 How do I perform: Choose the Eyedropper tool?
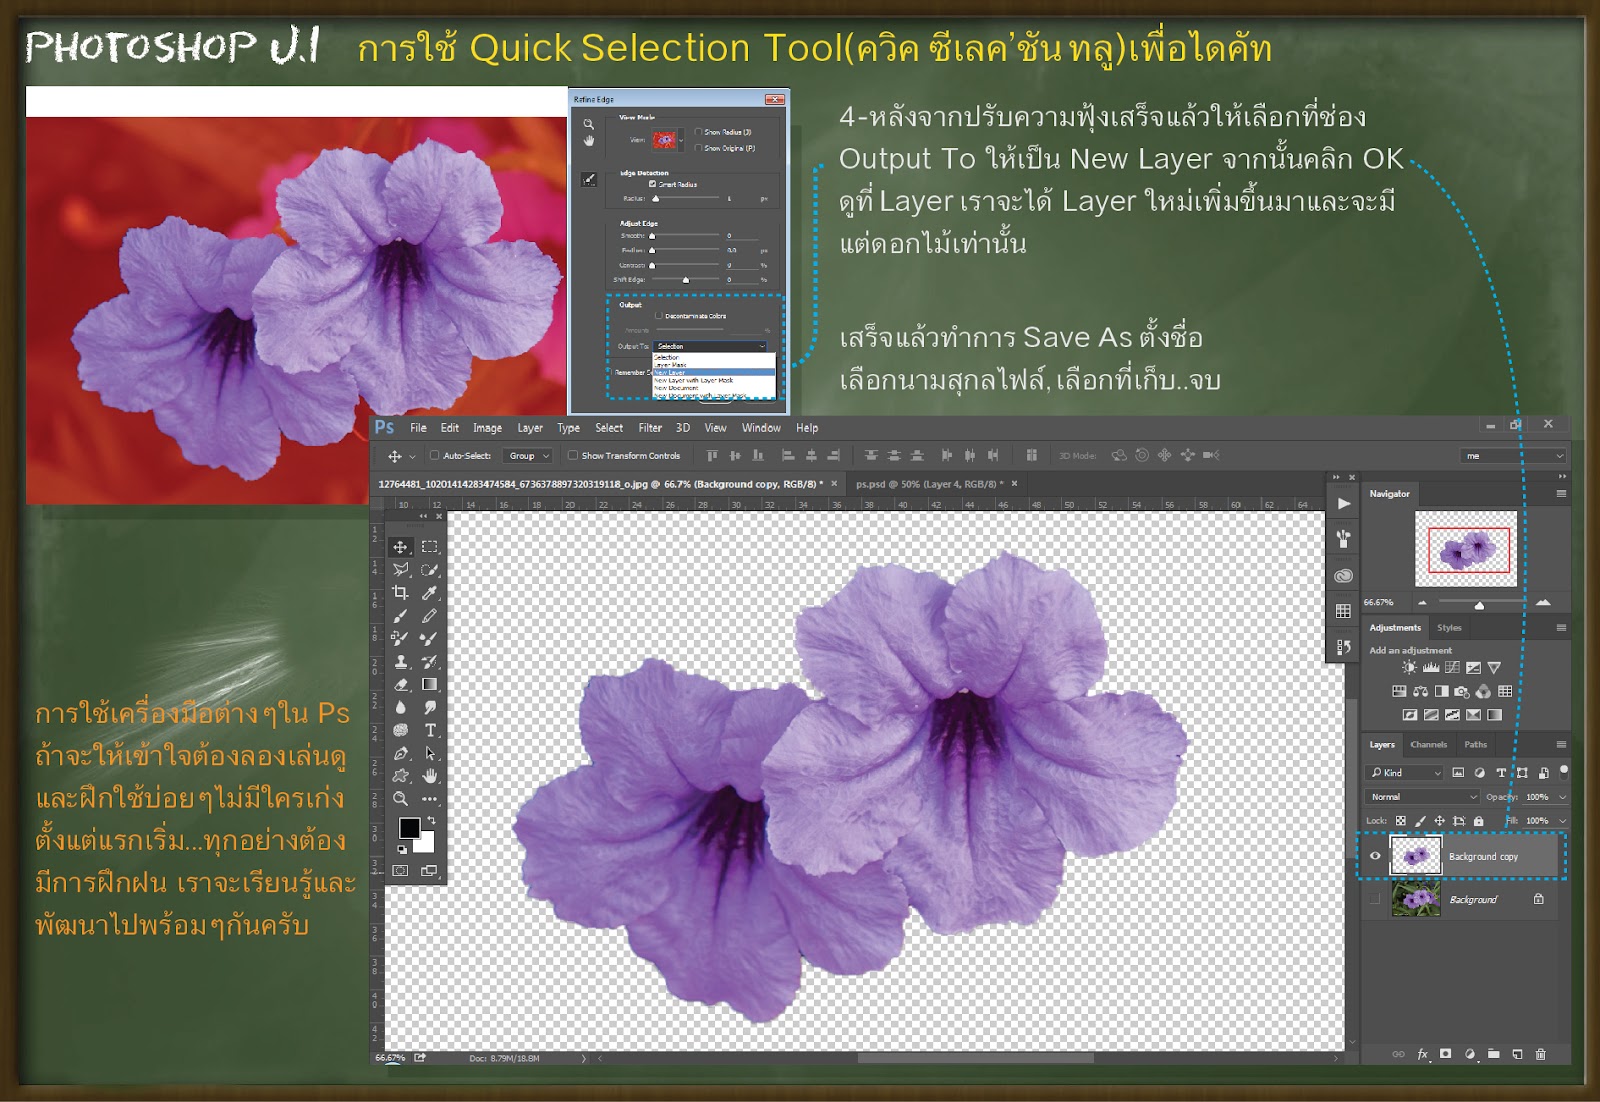coord(430,594)
